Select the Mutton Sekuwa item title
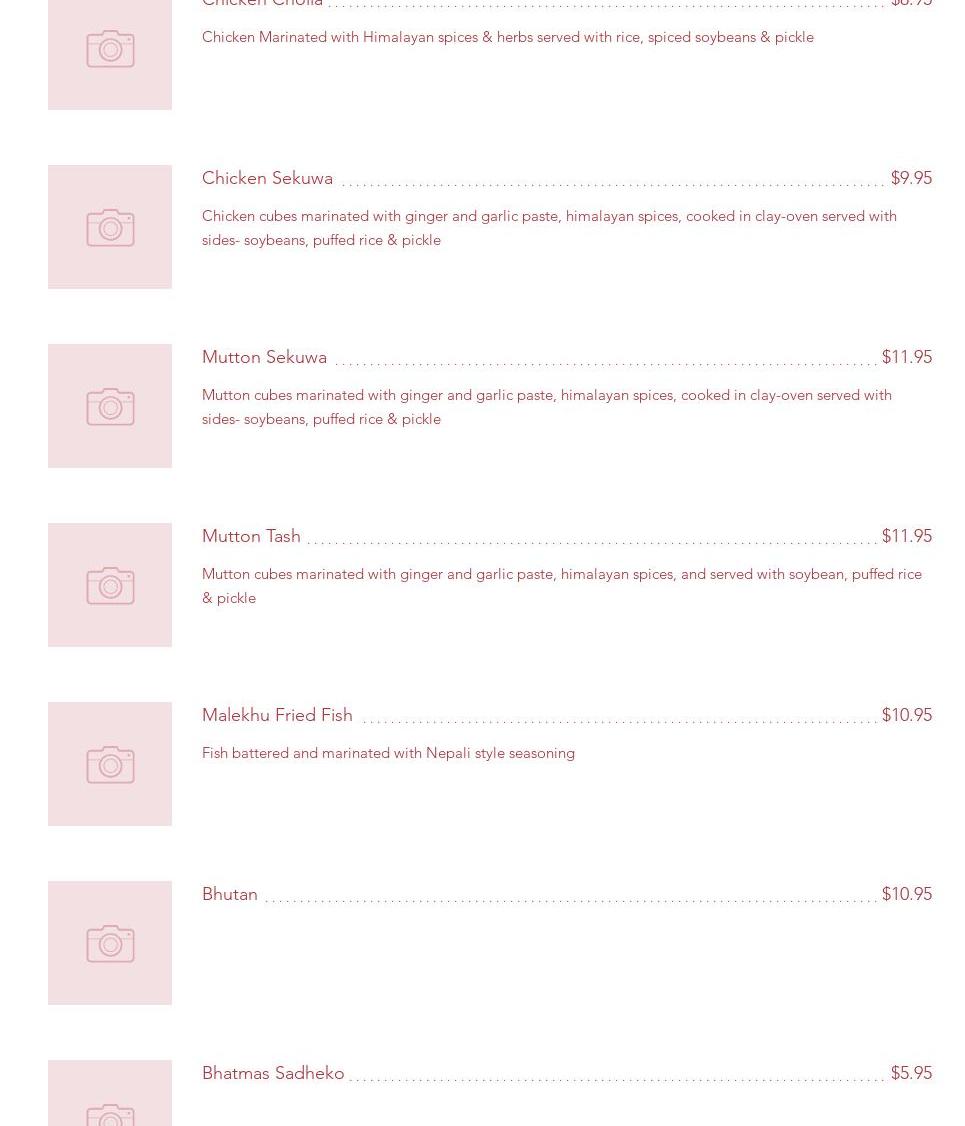The height and width of the screenshot is (1126, 965). [264, 357]
